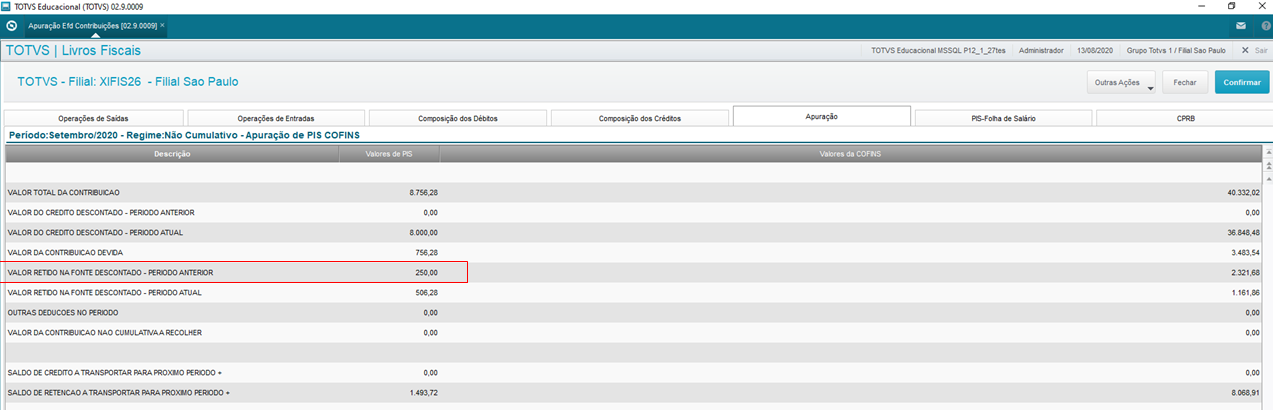Switch to the CPRB tab
Screen dimensions: 1273x410
tap(1184, 118)
